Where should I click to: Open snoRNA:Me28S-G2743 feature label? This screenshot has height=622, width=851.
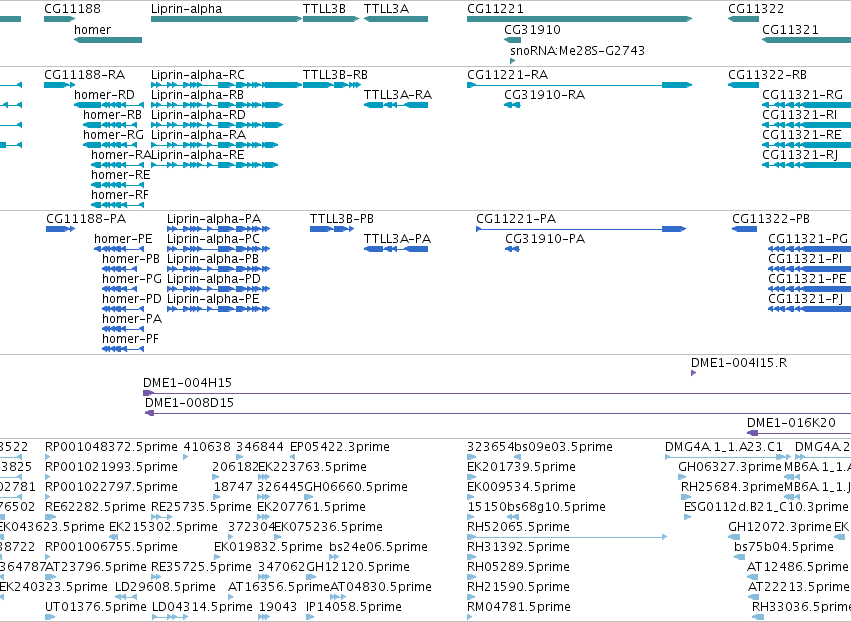pyautogui.click(x=577, y=50)
